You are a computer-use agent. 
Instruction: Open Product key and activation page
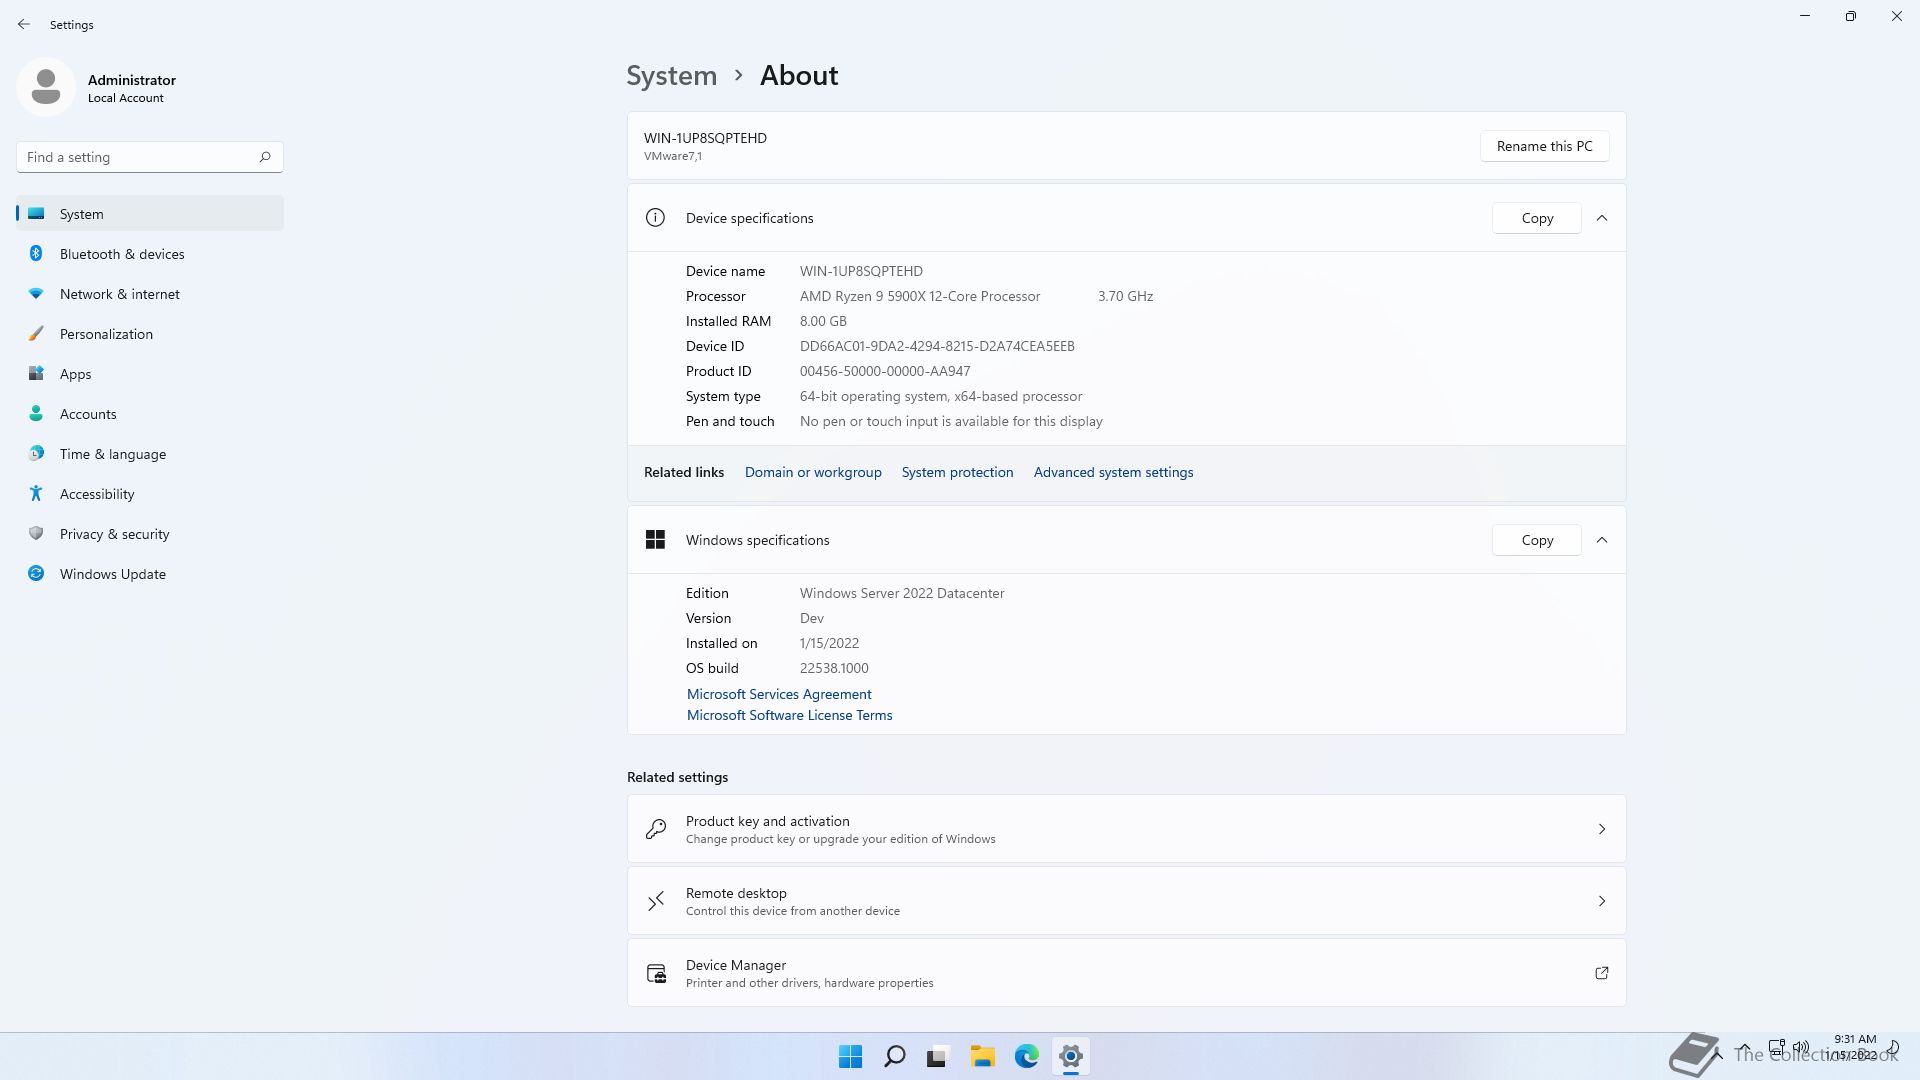(1126, 829)
